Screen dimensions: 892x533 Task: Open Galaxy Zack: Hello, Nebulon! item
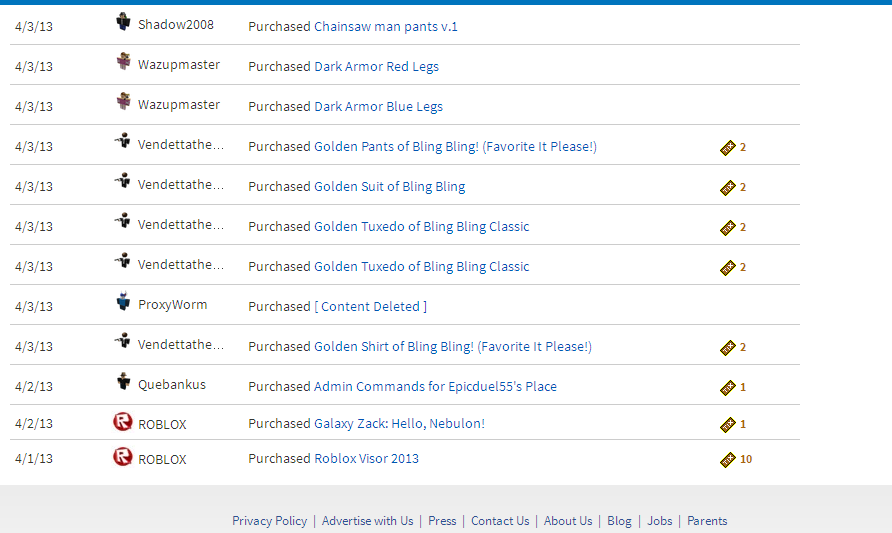pos(399,423)
